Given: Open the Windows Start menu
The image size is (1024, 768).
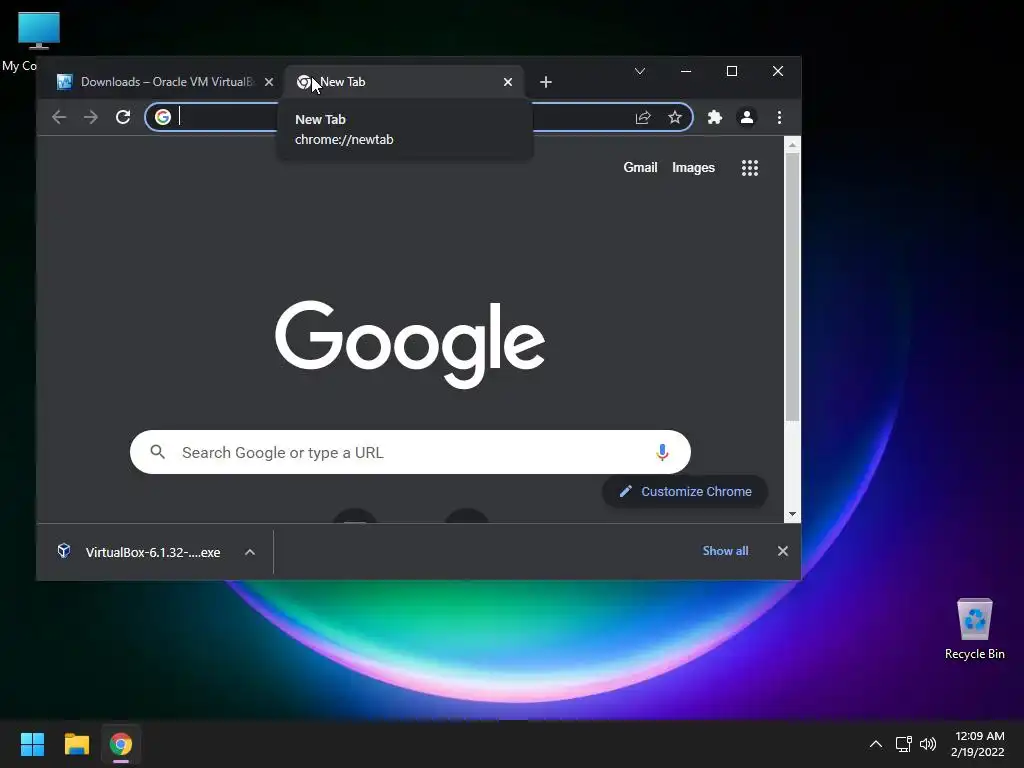Looking at the screenshot, I should [x=32, y=744].
